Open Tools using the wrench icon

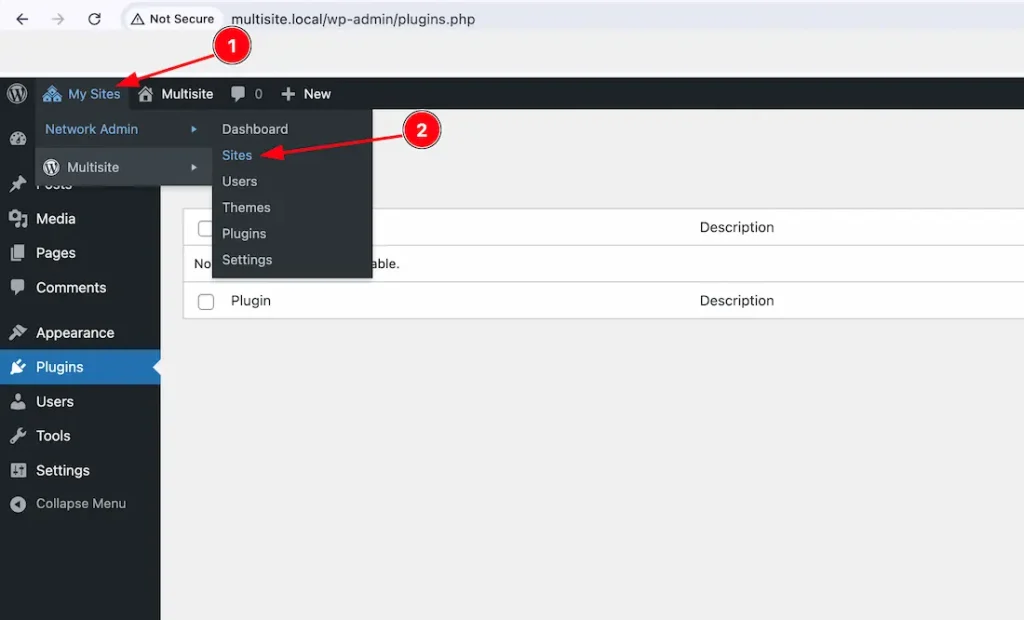click(x=20, y=435)
